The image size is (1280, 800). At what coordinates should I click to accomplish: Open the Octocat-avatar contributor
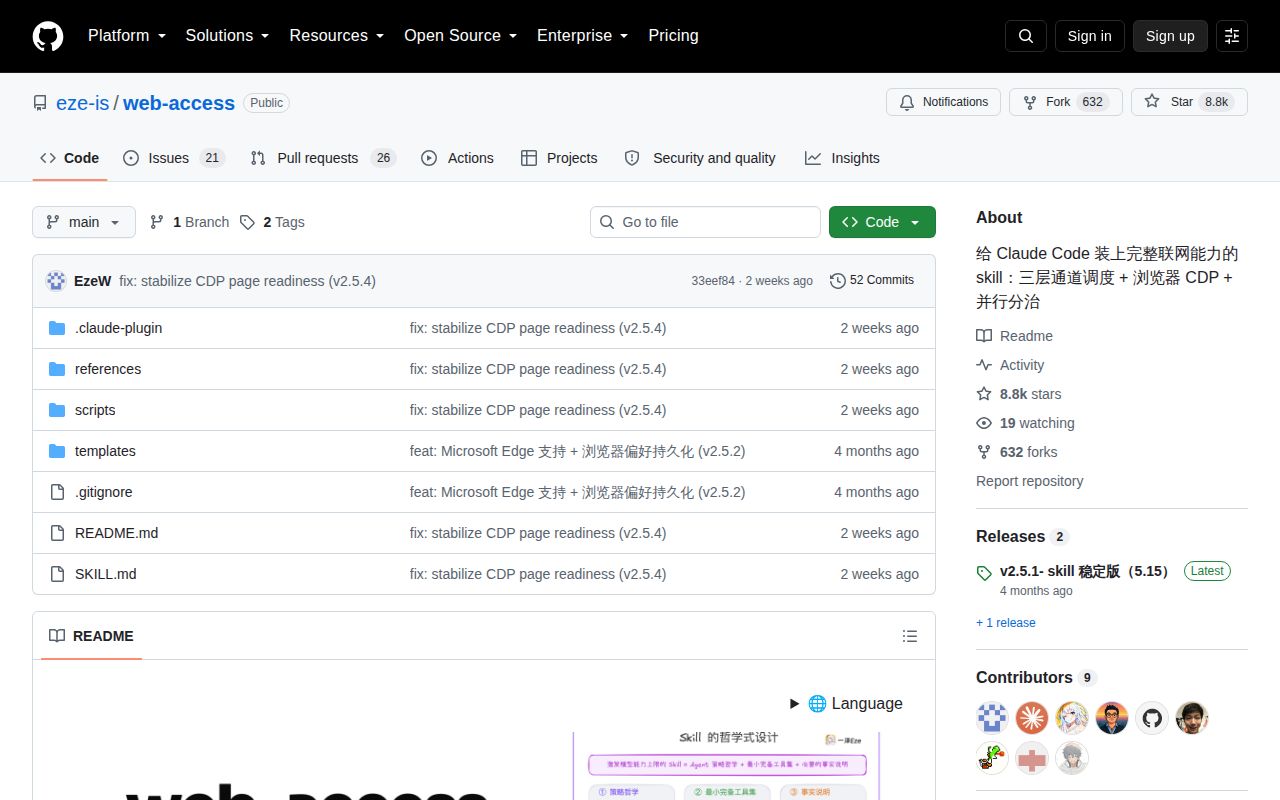[1152, 718]
